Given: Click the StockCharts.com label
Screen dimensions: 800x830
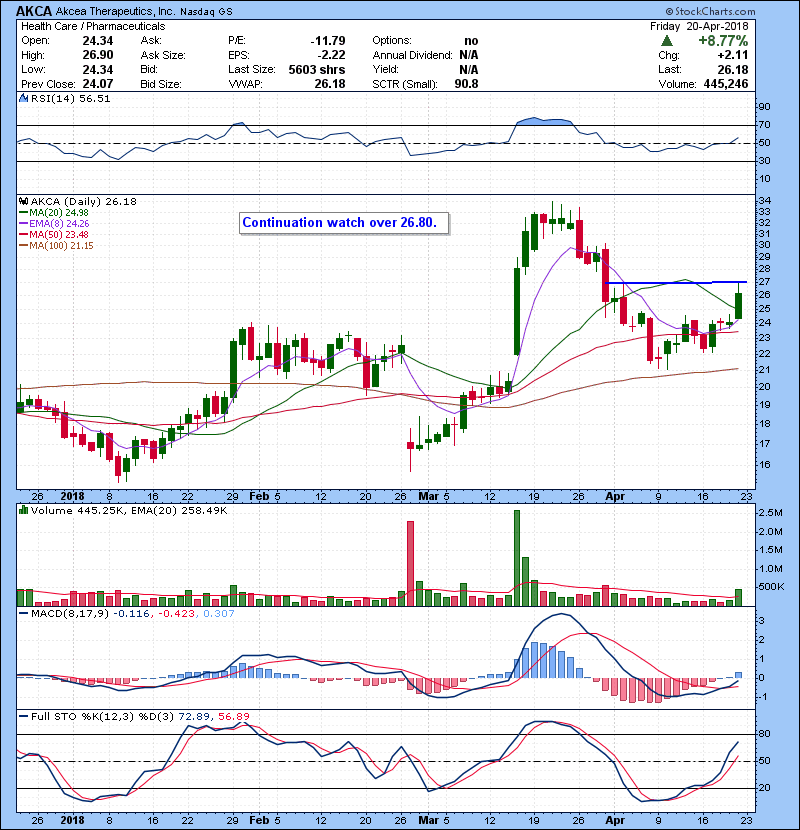Looking at the screenshot, I should [710, 11].
